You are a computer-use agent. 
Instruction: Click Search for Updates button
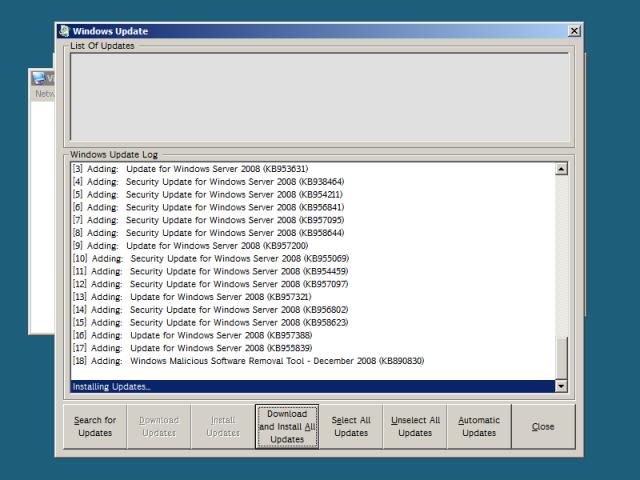(x=95, y=427)
